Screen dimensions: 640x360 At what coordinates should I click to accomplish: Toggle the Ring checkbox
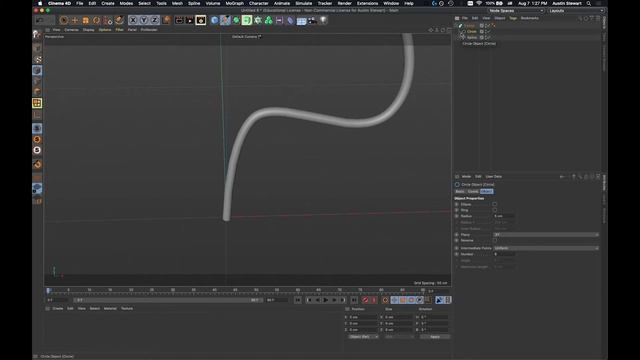[495, 210]
